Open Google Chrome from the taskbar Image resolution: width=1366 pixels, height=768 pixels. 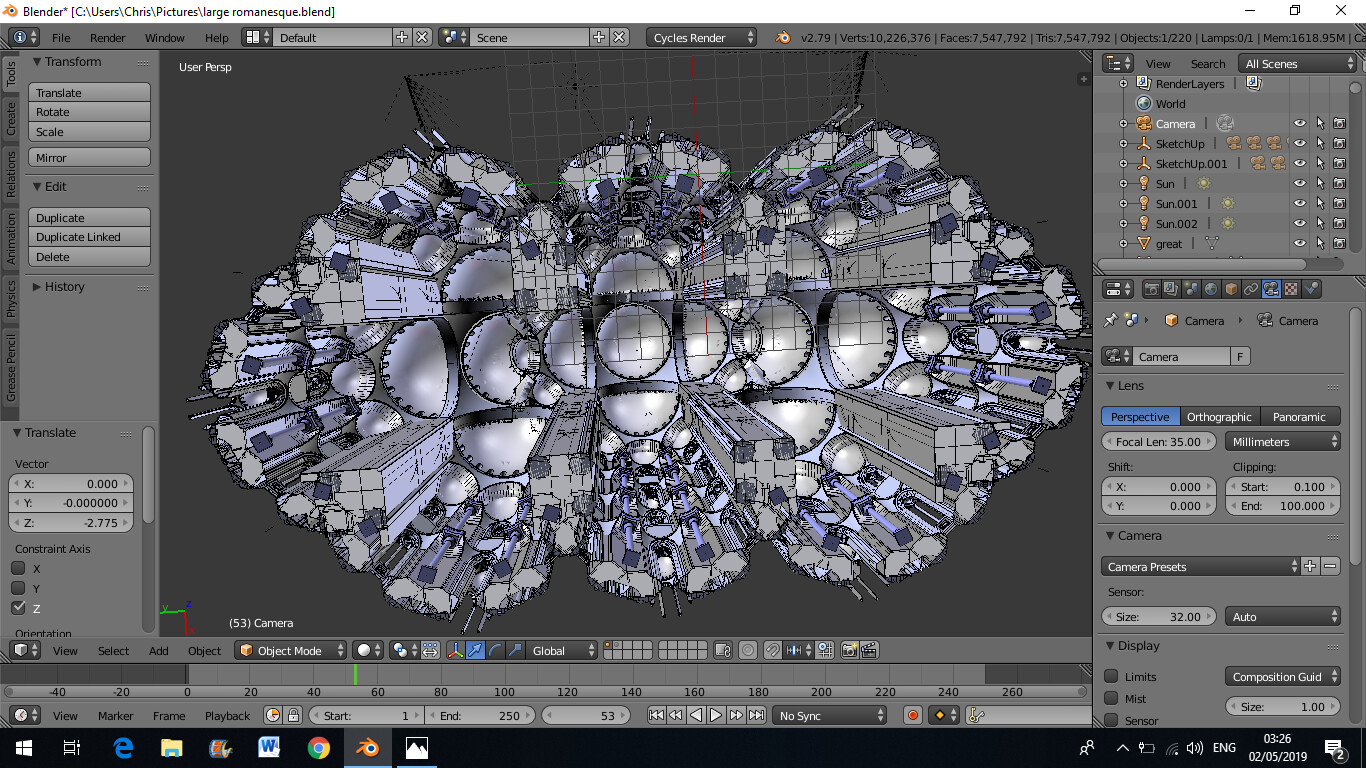(319, 747)
